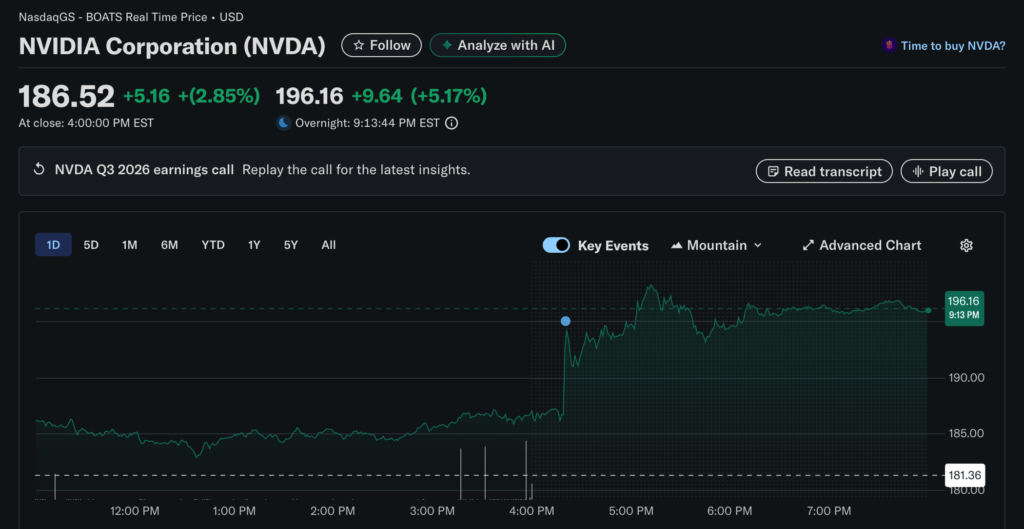Click the star icon on Follow
Viewport: 1024px width, 529px height.
(x=357, y=45)
